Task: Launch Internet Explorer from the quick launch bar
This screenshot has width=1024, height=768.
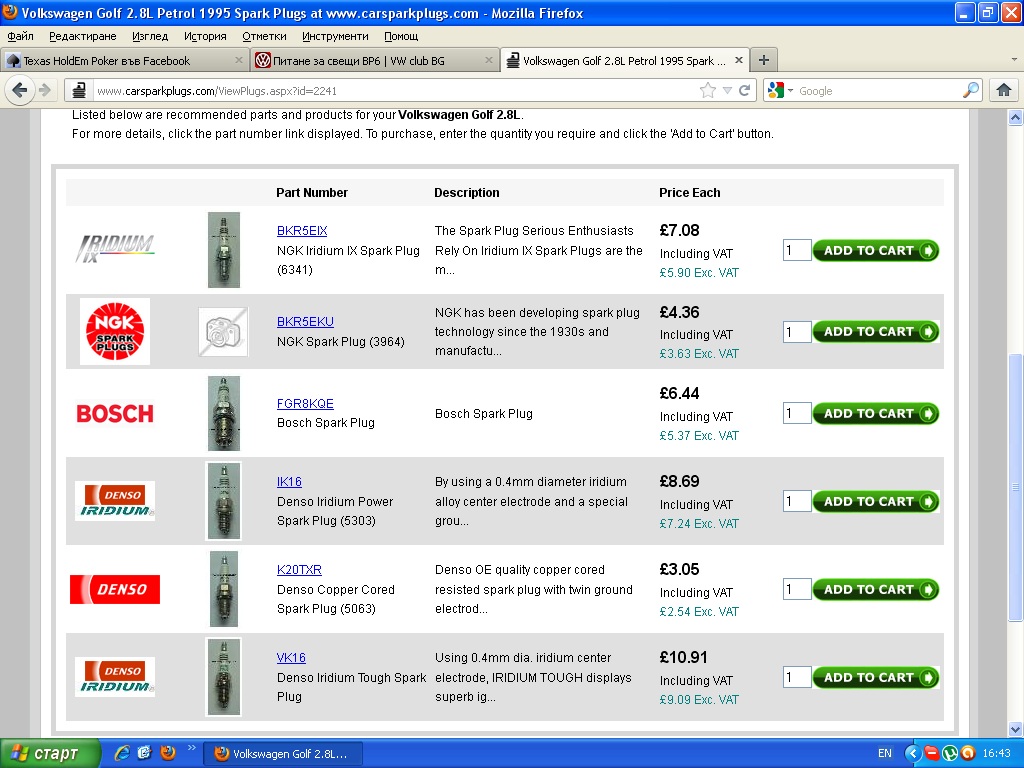Action: (122, 753)
